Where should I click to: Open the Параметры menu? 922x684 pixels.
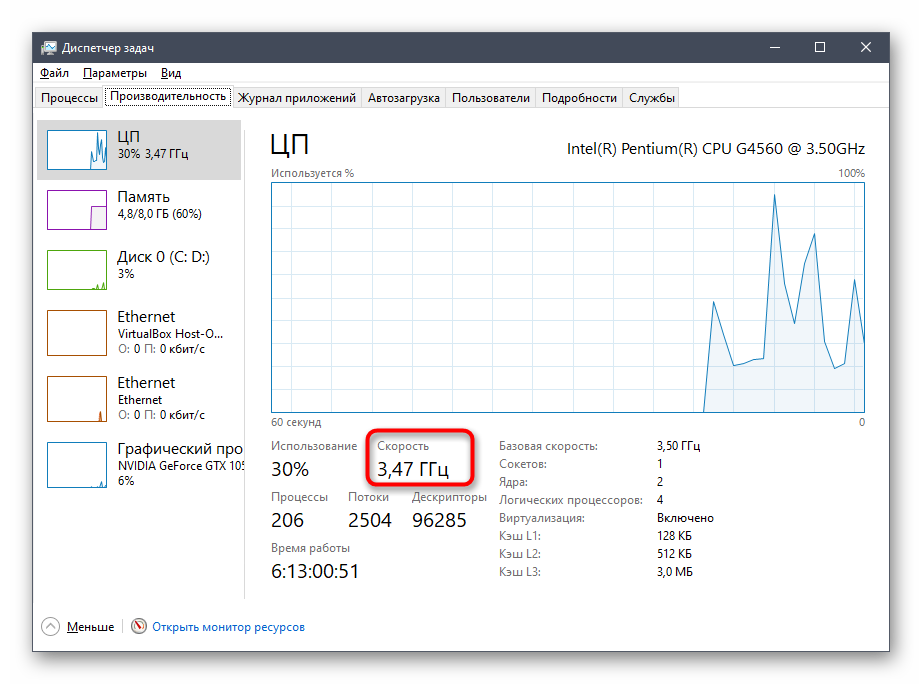tap(114, 73)
